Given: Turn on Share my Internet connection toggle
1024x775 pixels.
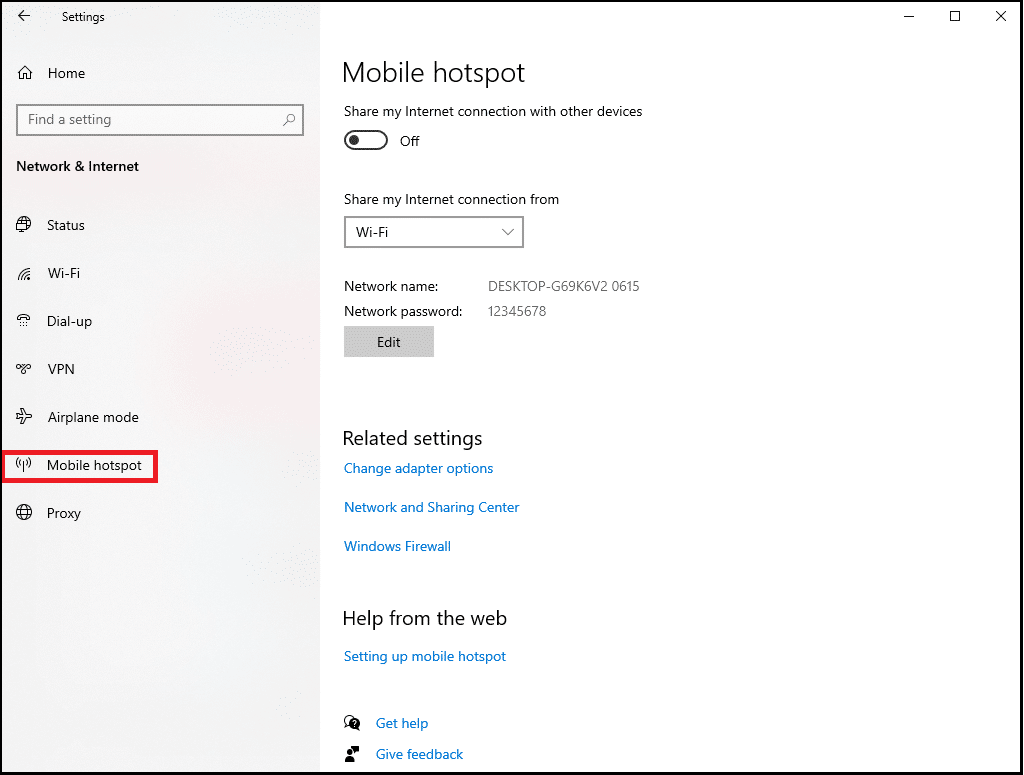Looking at the screenshot, I should point(366,140).
